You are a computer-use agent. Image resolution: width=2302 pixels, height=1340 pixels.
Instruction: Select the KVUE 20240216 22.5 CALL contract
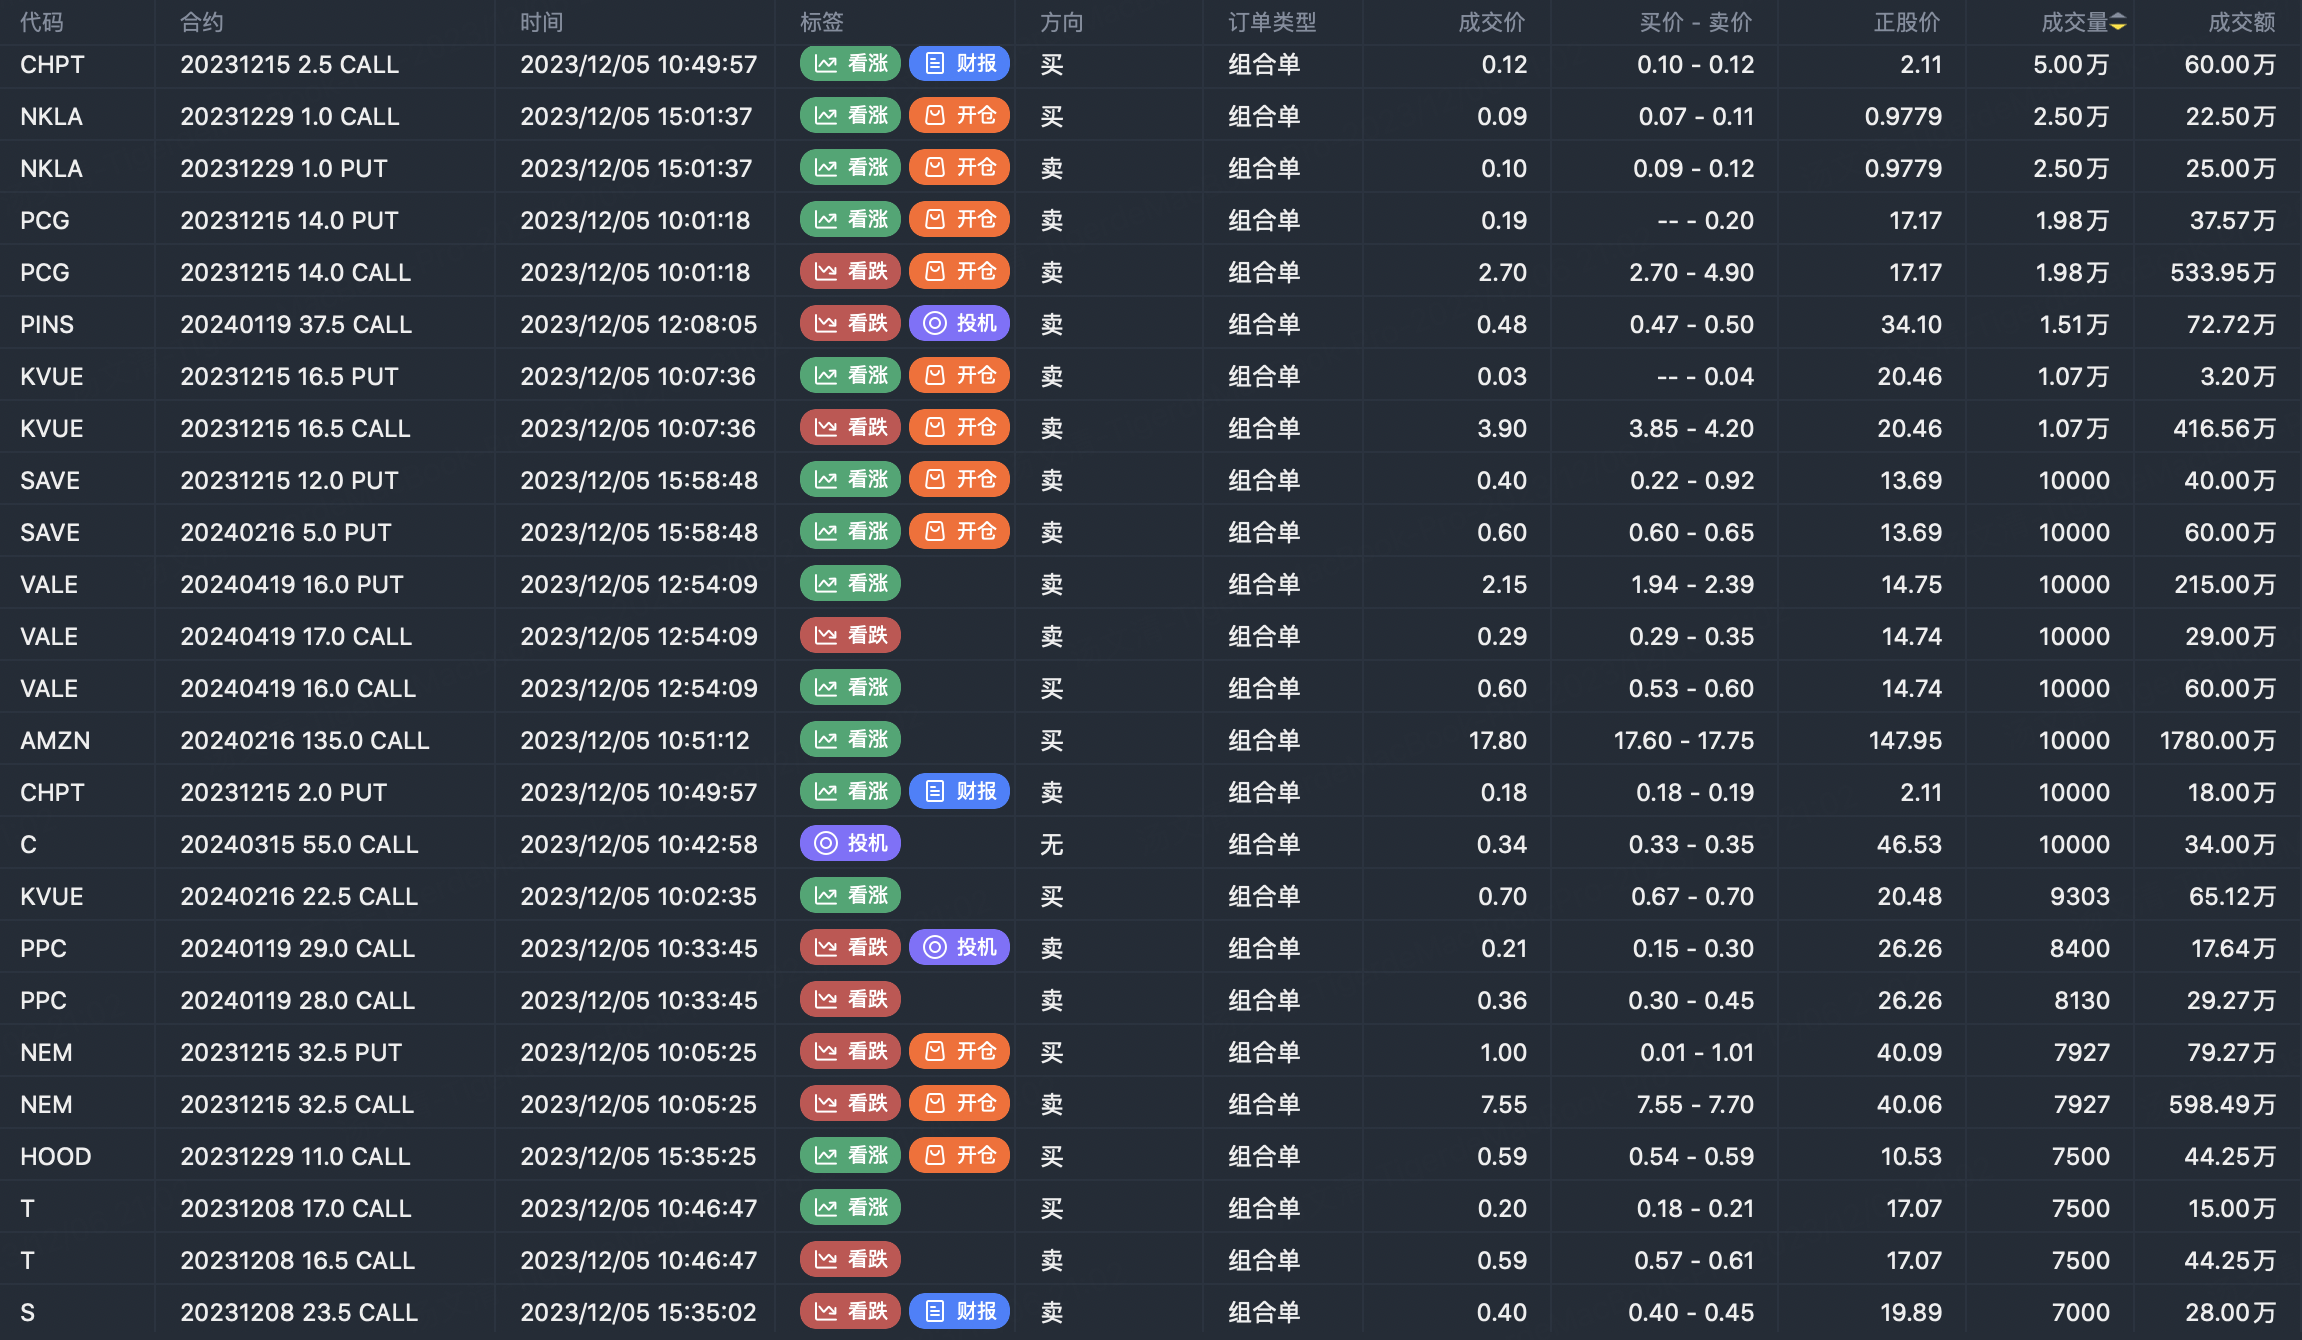tap(298, 896)
